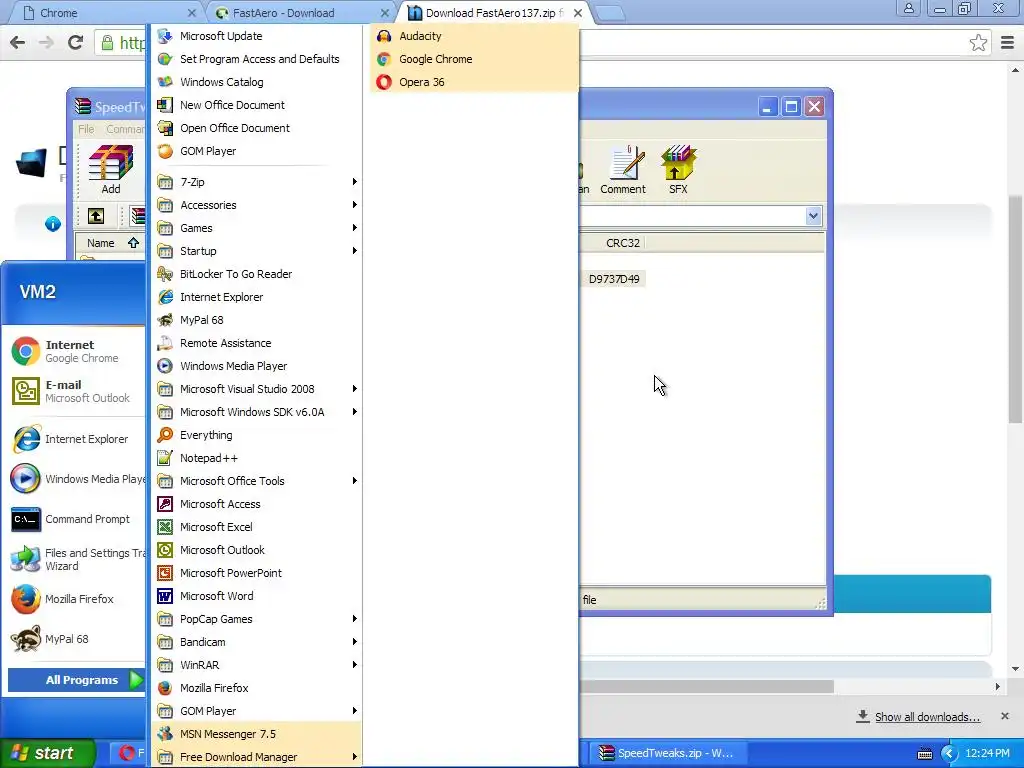Screen dimensions: 1024x768
Task: Expand Free Download Manager folder
Action: pos(257,757)
